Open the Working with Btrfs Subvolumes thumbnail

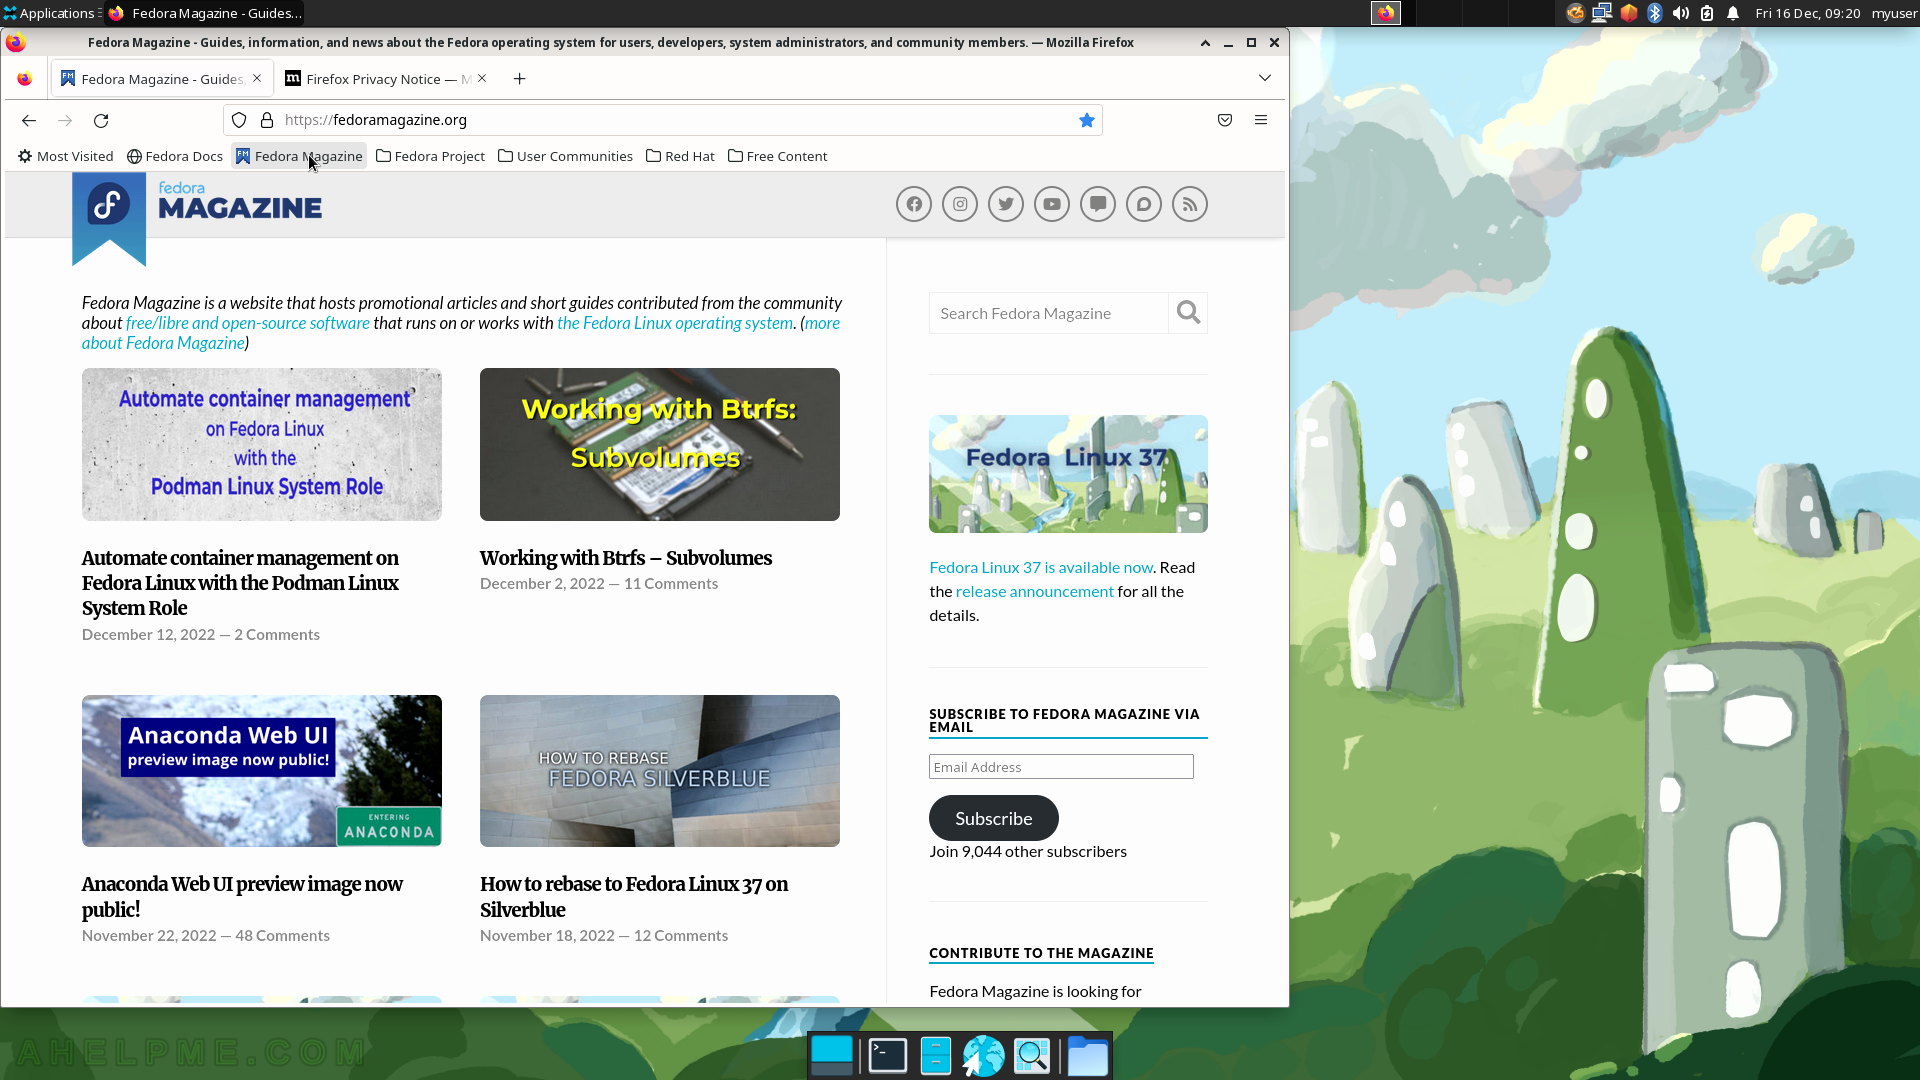coord(660,444)
